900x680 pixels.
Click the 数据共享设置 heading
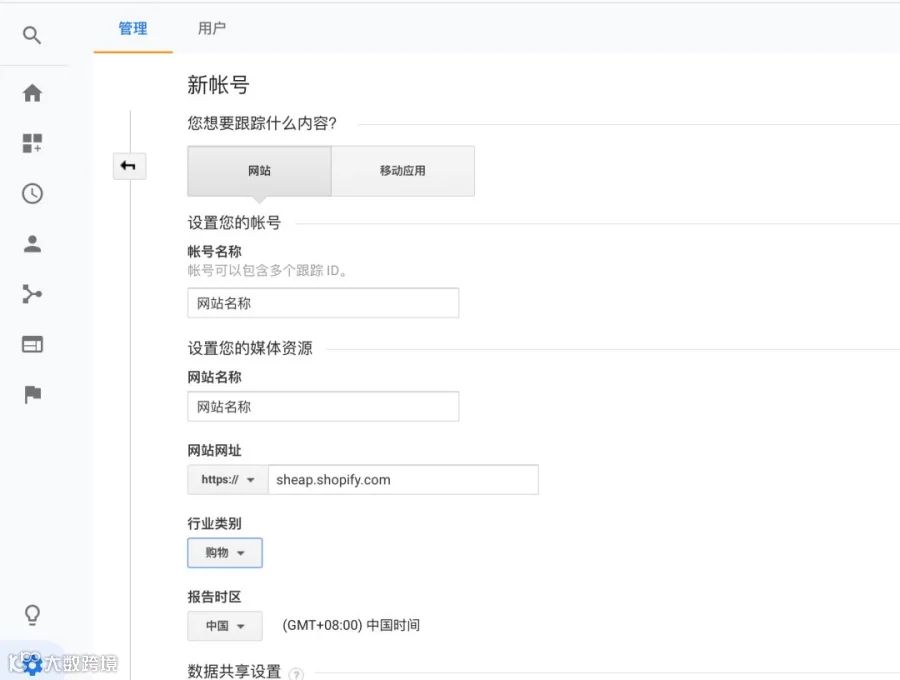tap(234, 671)
